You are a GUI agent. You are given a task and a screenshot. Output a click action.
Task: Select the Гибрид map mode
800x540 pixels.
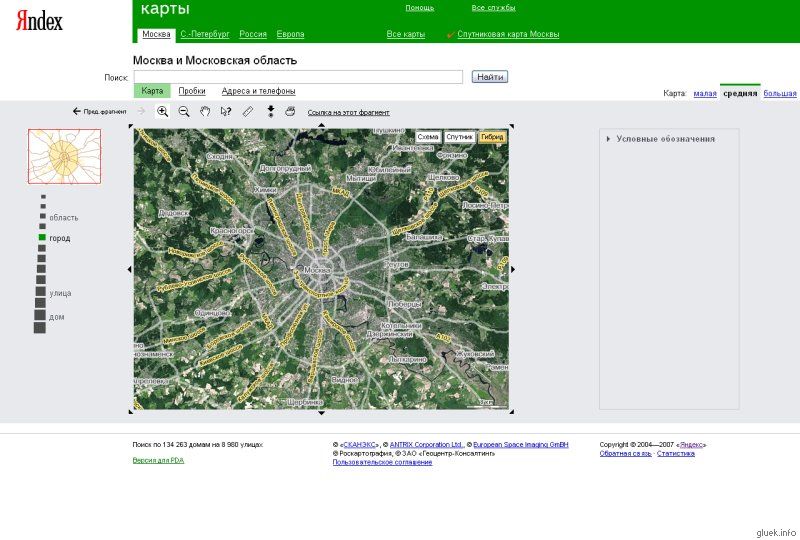tap(492, 136)
